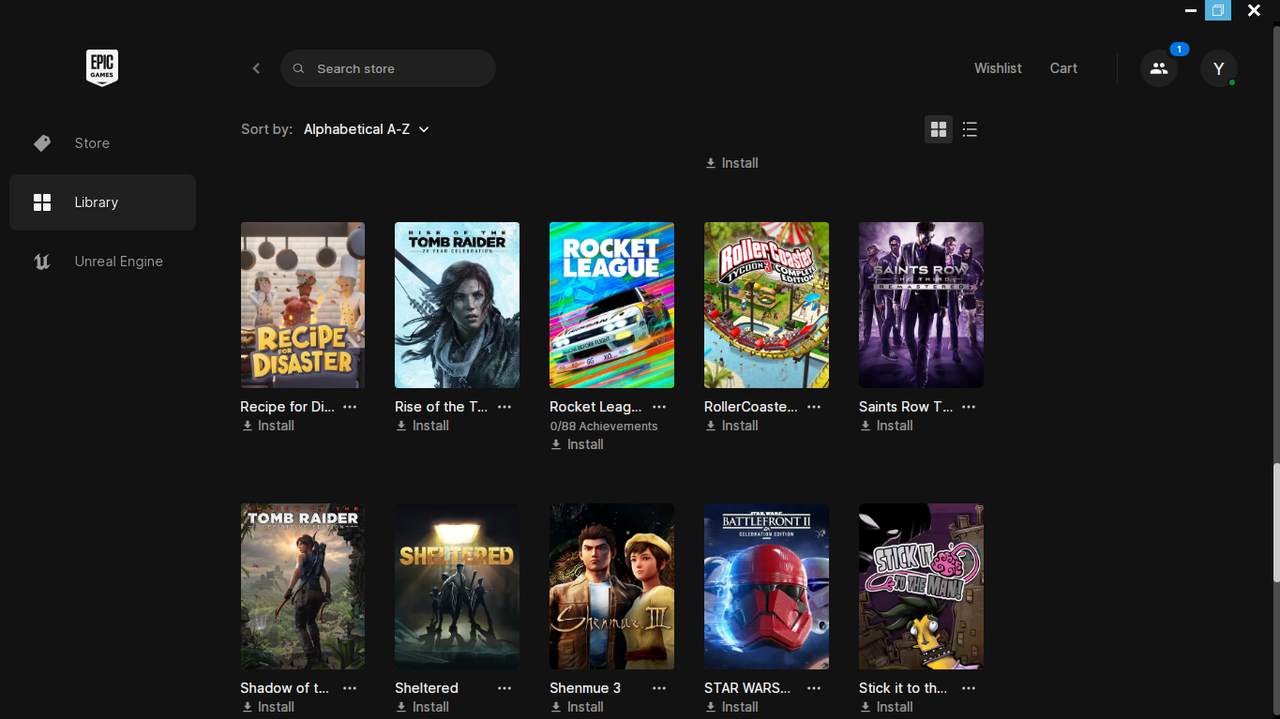Open the Cart
Screen dimensions: 1280x719
tap(1063, 68)
